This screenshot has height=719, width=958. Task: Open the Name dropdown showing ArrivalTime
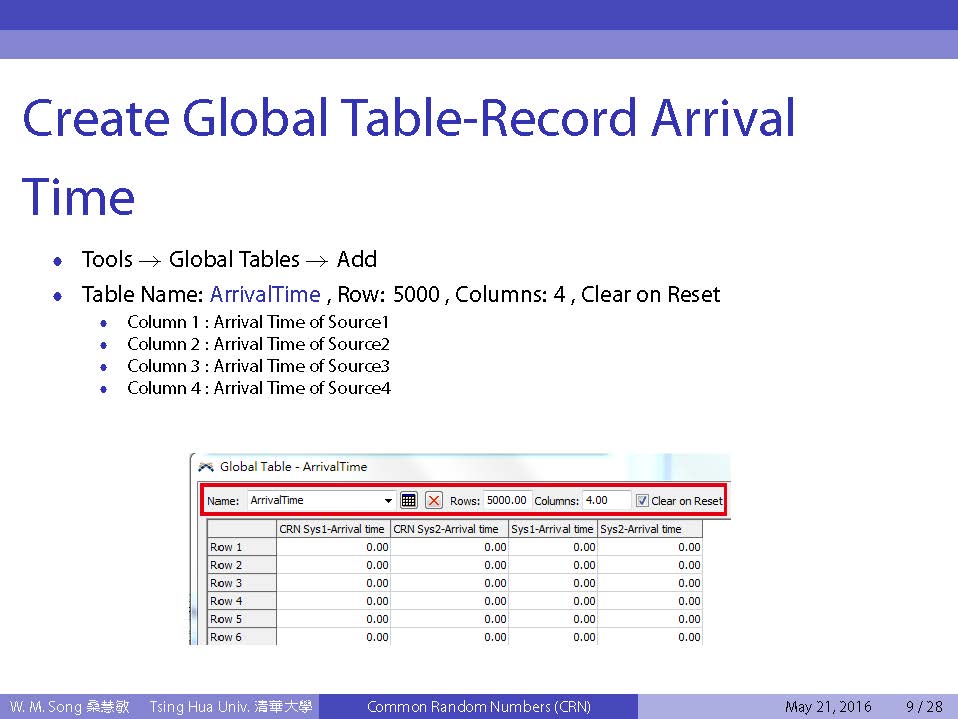[388, 500]
